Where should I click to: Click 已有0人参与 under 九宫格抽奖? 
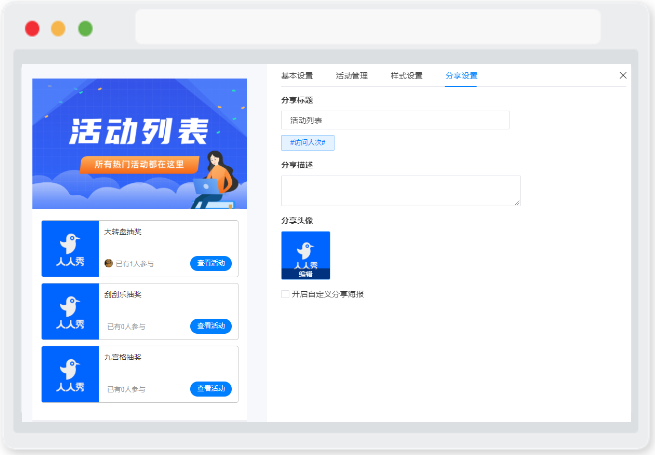pyautogui.click(x=126, y=389)
